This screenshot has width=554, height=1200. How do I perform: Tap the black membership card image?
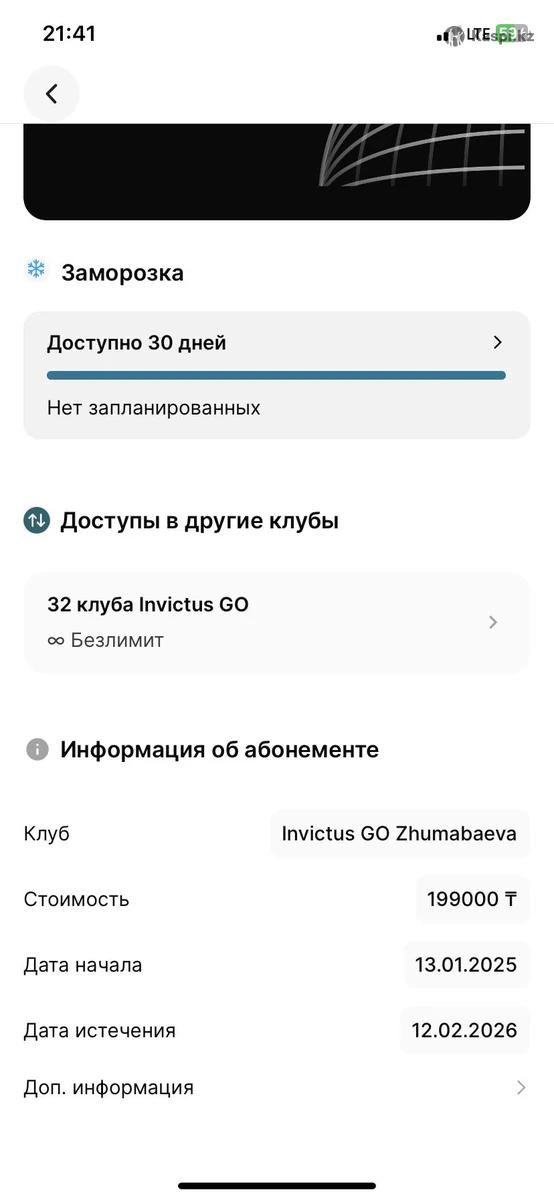[277, 172]
